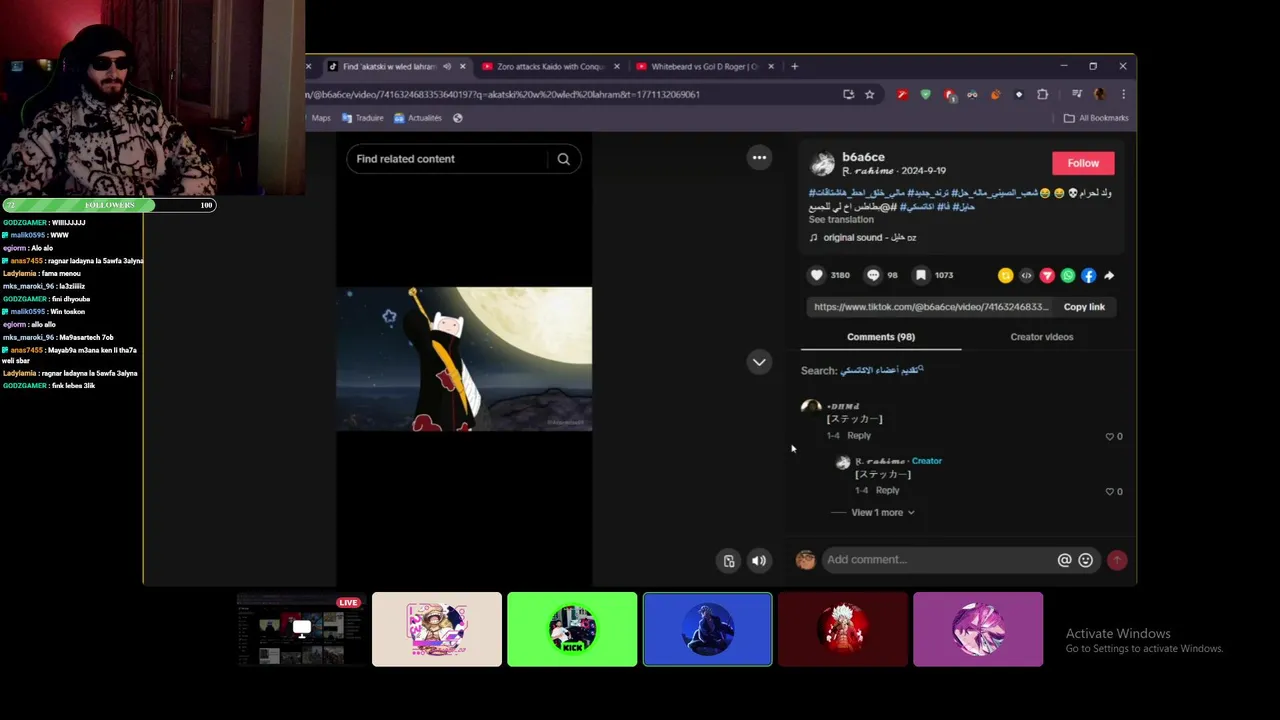The width and height of the screenshot is (1280, 720).
Task: Go to next video with down chevron
Action: [759, 362]
